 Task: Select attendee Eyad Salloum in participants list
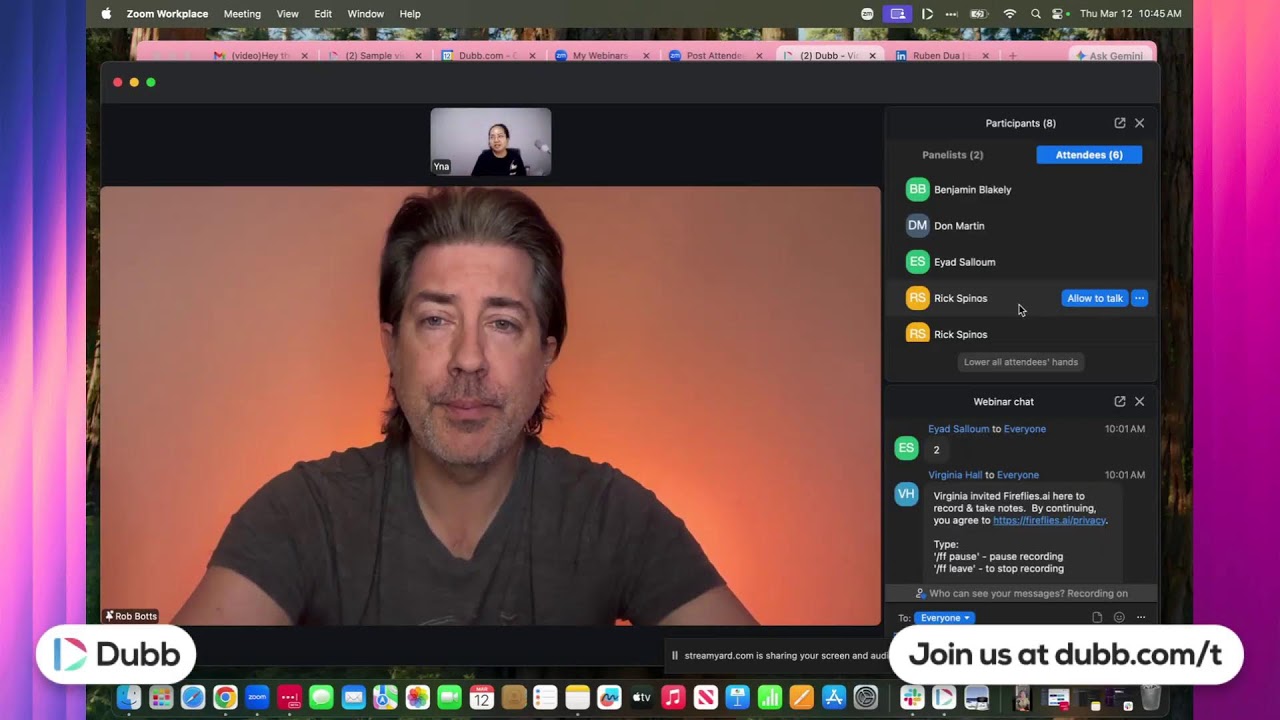tap(1021, 262)
